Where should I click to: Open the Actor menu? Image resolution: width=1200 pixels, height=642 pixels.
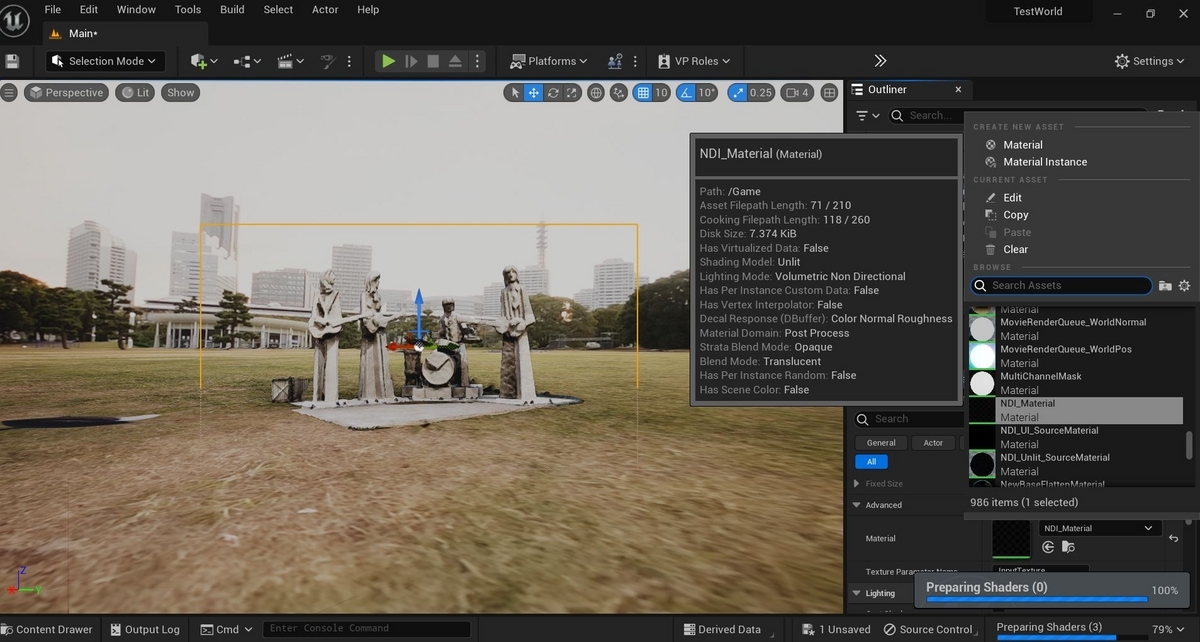[325, 9]
